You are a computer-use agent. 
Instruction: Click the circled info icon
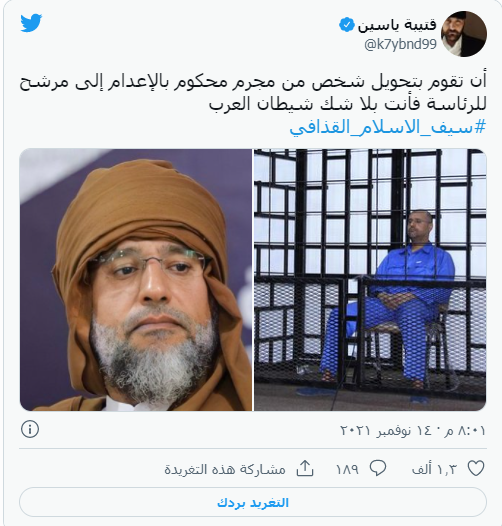30,429
